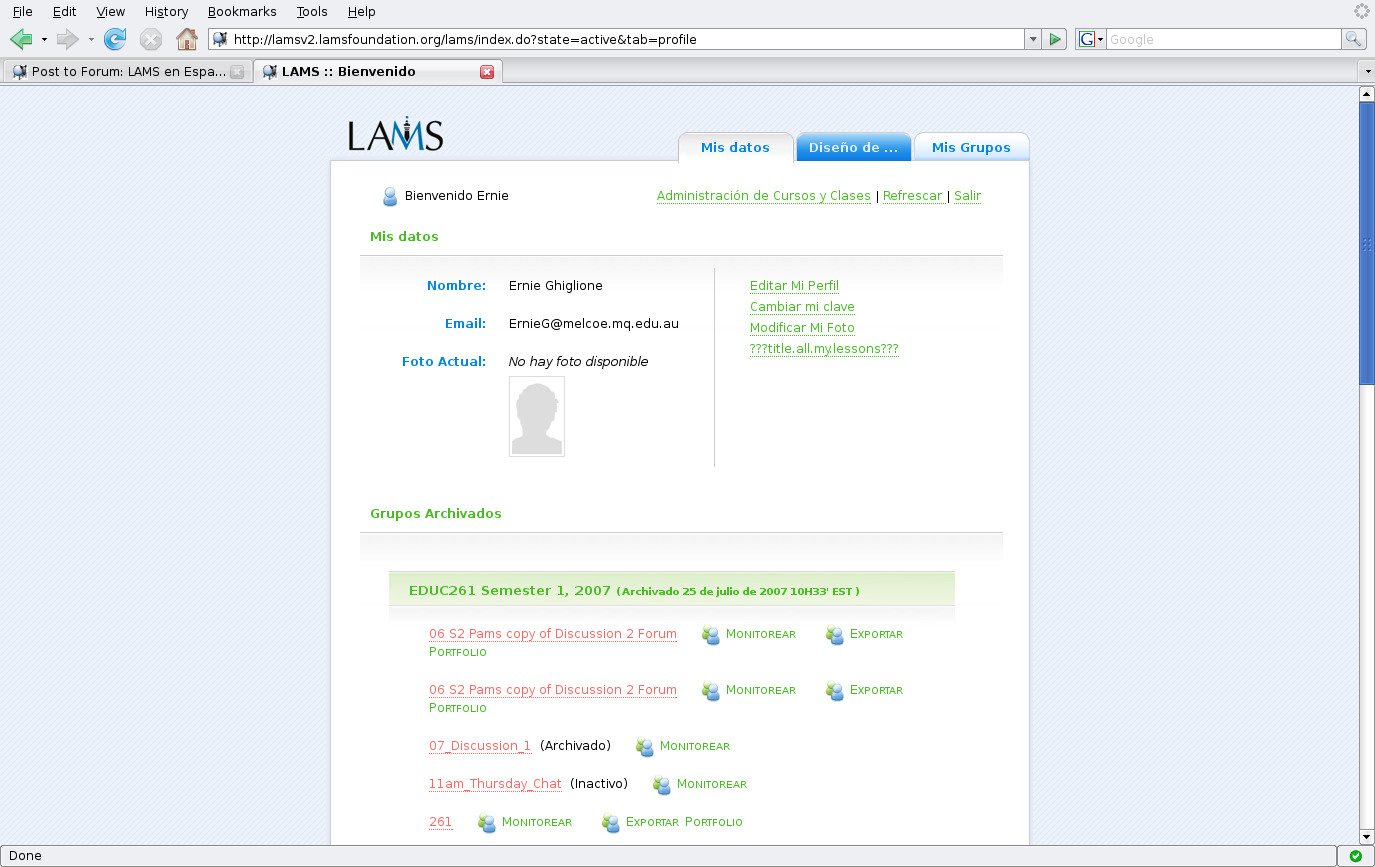
Task: Expand the search engine selector dropdown
Action: coord(1090,39)
